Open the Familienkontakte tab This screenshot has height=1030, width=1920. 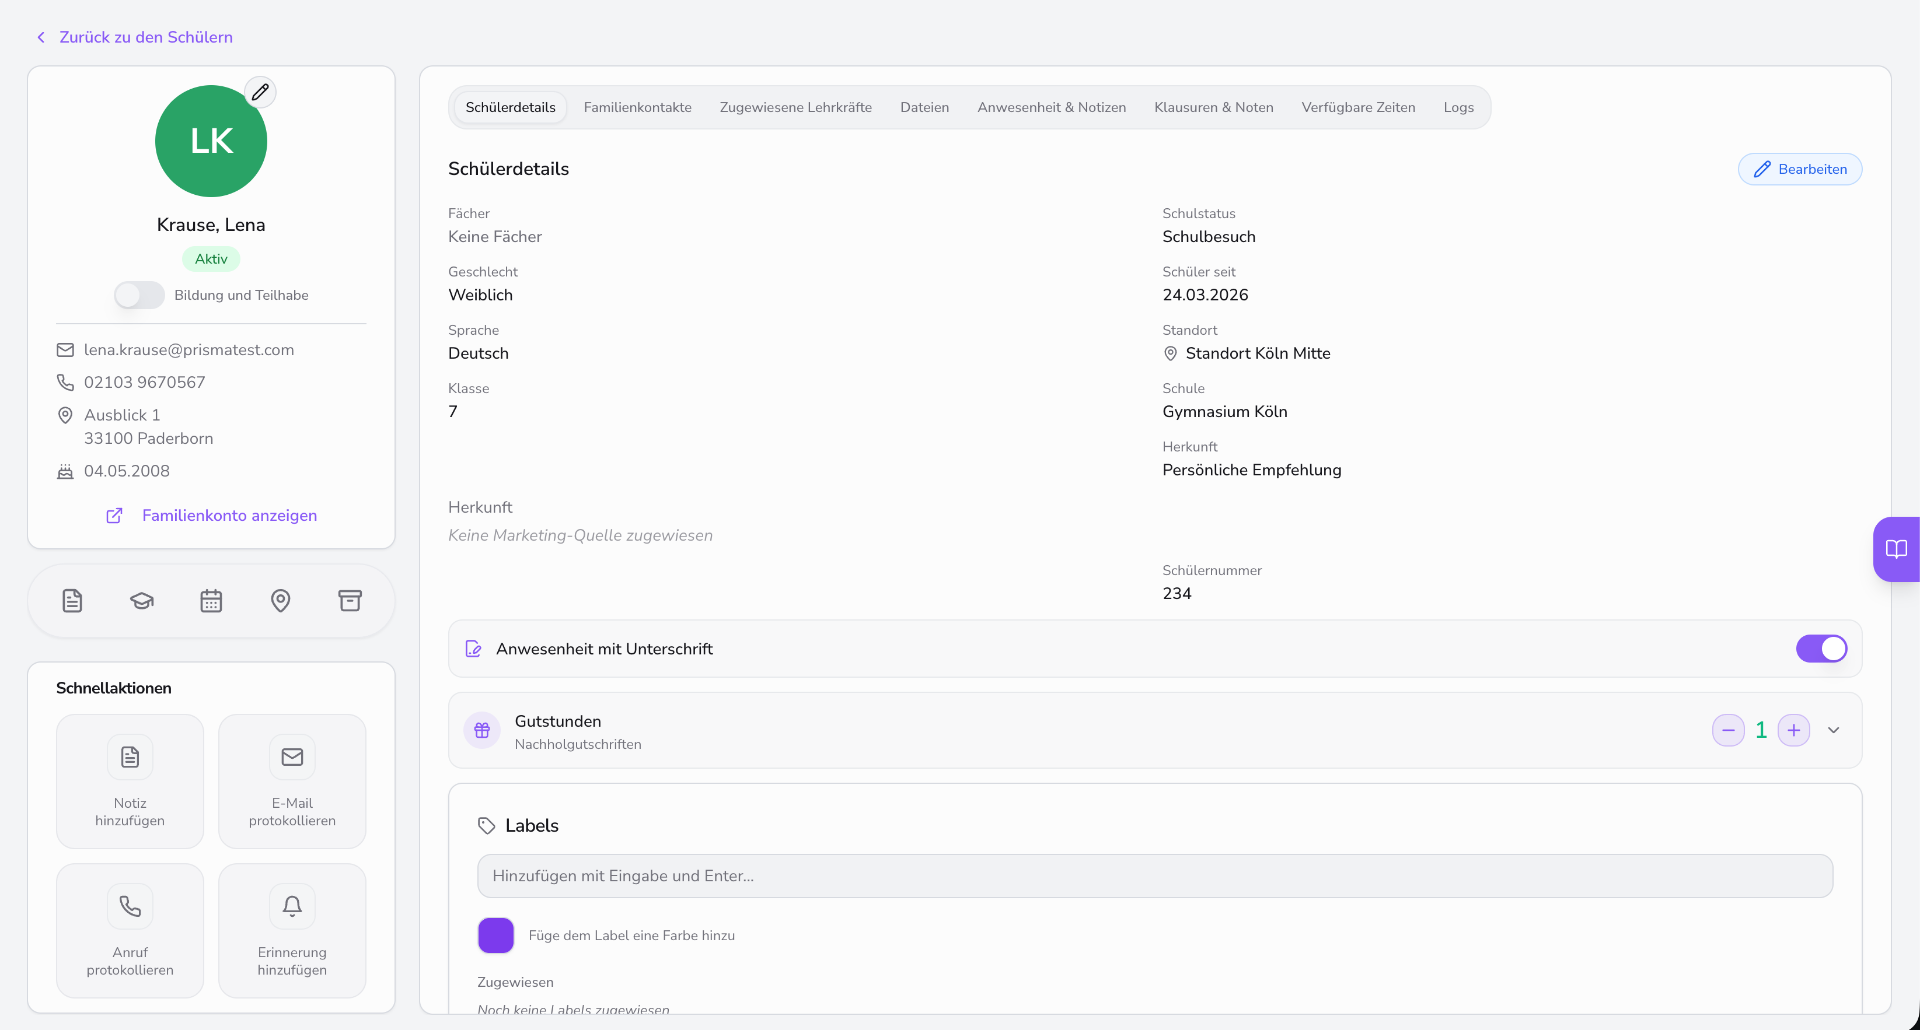638,107
